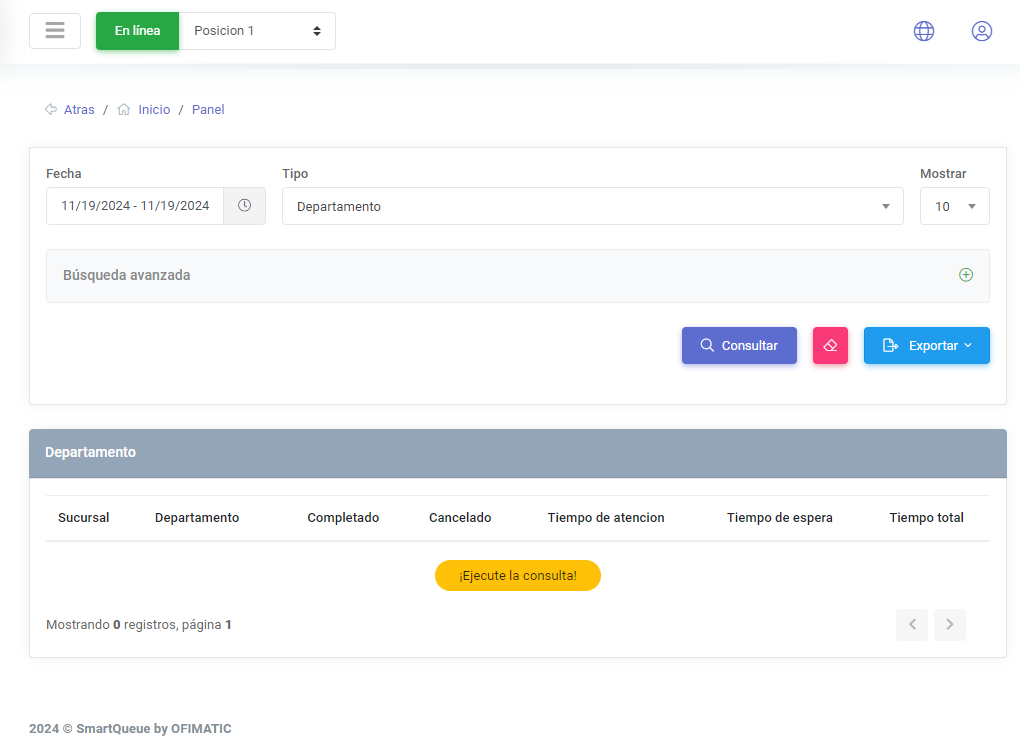Click the globe language icon
Viewport: 1020px width, 751px height.
[923, 31]
